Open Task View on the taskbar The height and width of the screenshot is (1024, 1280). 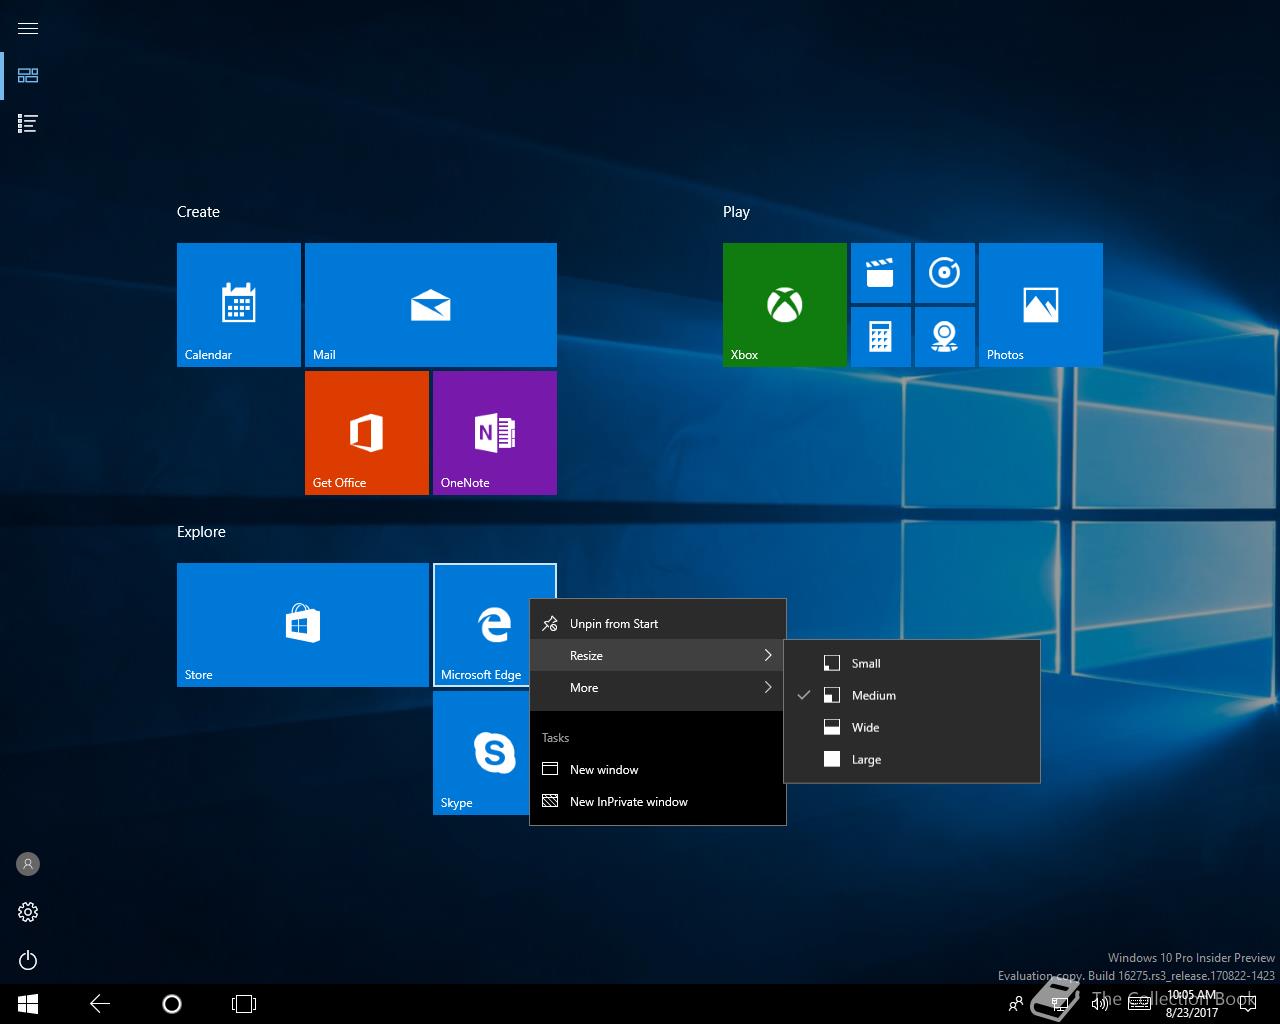(244, 1004)
